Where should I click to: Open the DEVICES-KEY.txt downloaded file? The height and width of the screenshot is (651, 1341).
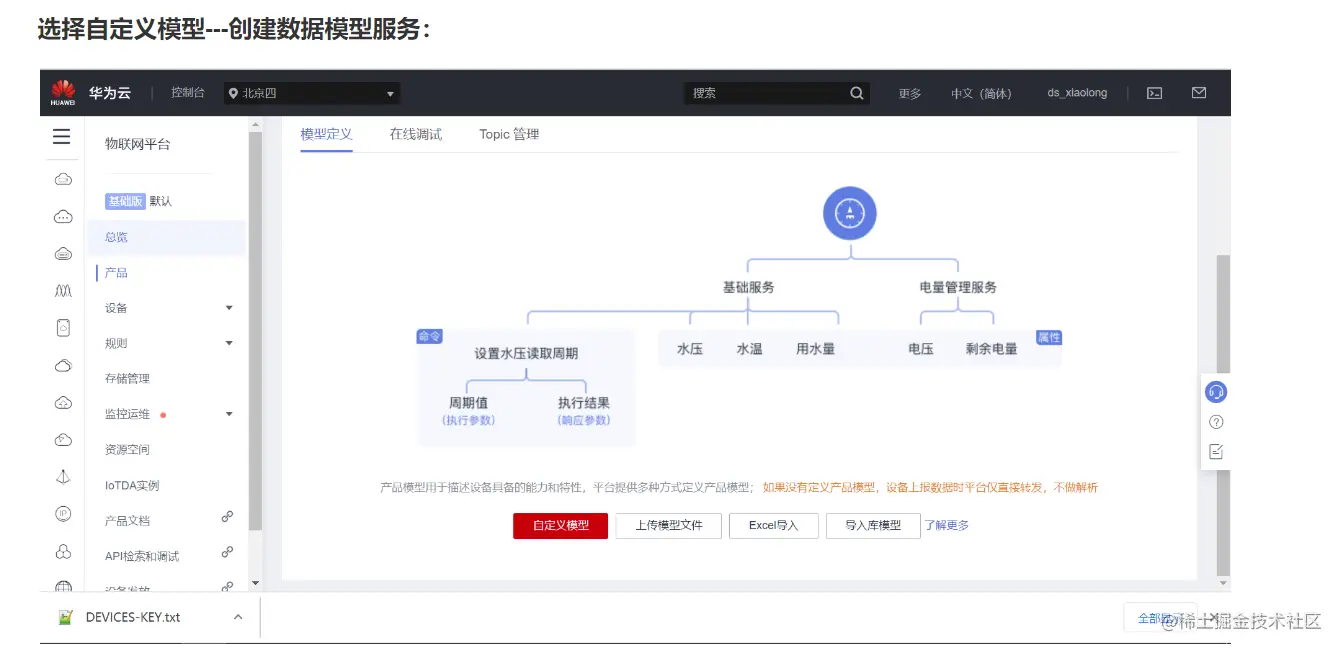[133, 618]
